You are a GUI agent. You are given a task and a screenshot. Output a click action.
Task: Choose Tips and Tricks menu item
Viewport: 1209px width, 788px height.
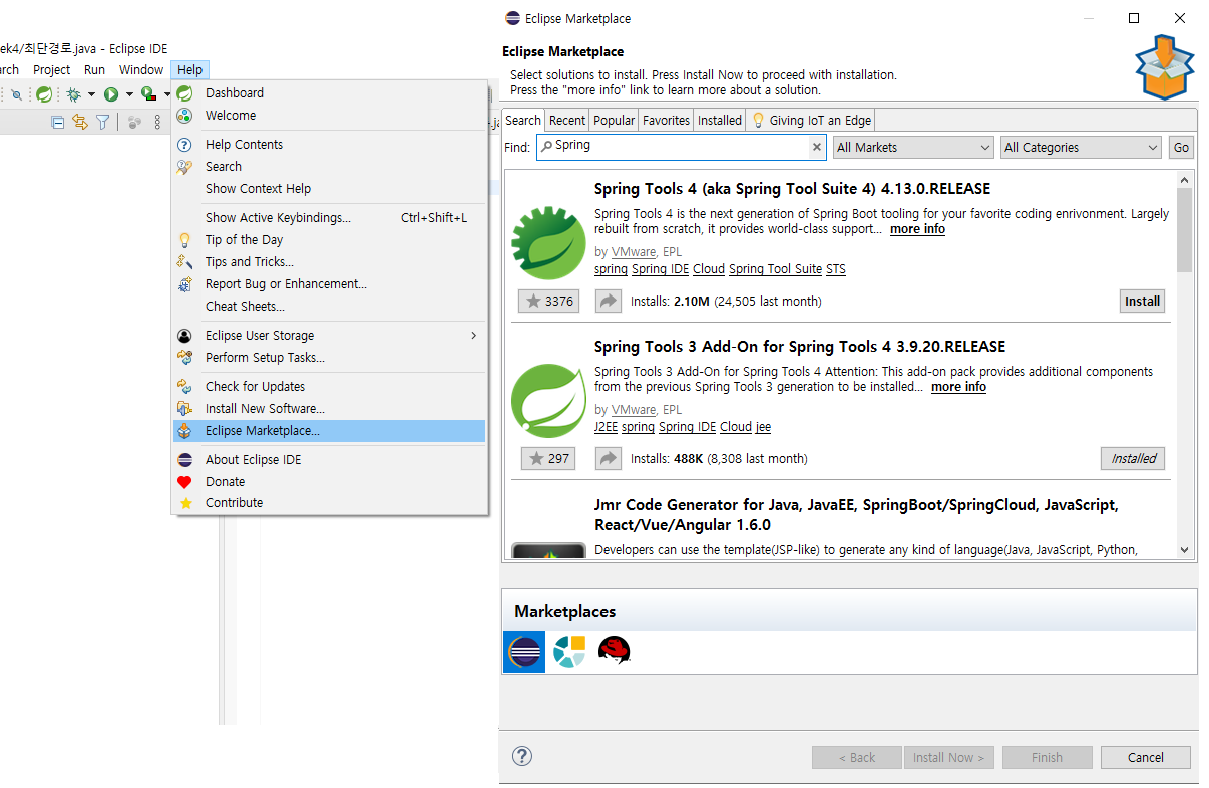(328, 262)
